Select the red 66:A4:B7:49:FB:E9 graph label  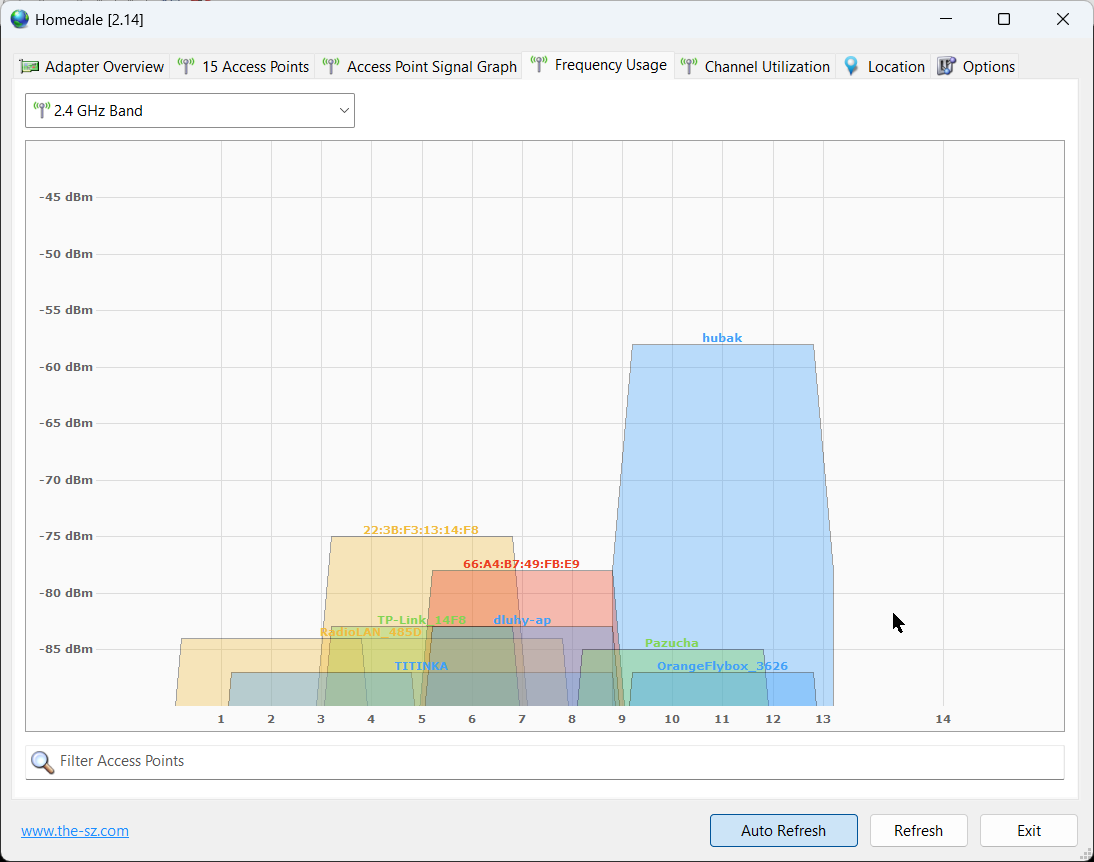coord(521,564)
